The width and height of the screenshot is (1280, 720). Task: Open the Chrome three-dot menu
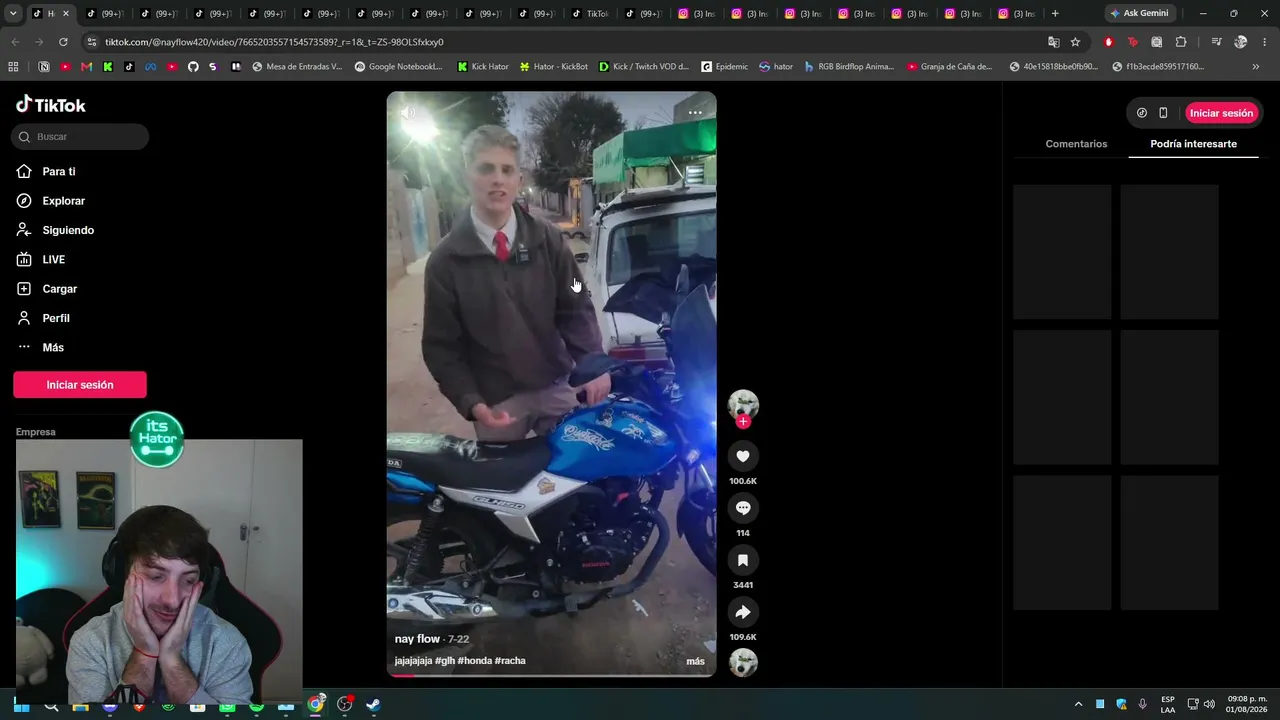pos(1265,42)
